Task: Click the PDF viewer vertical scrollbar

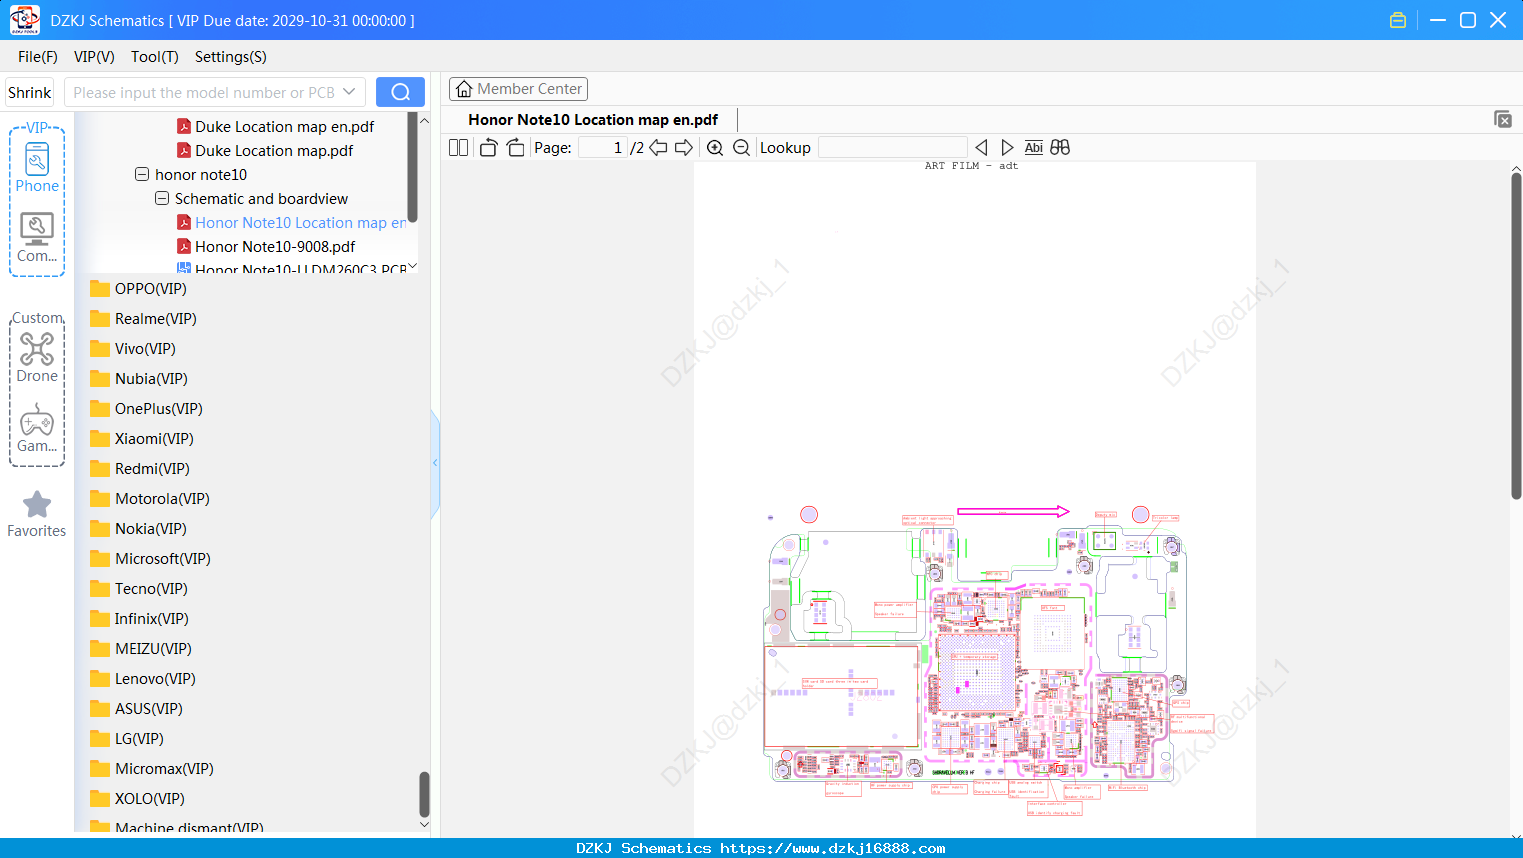Action: point(1516,336)
